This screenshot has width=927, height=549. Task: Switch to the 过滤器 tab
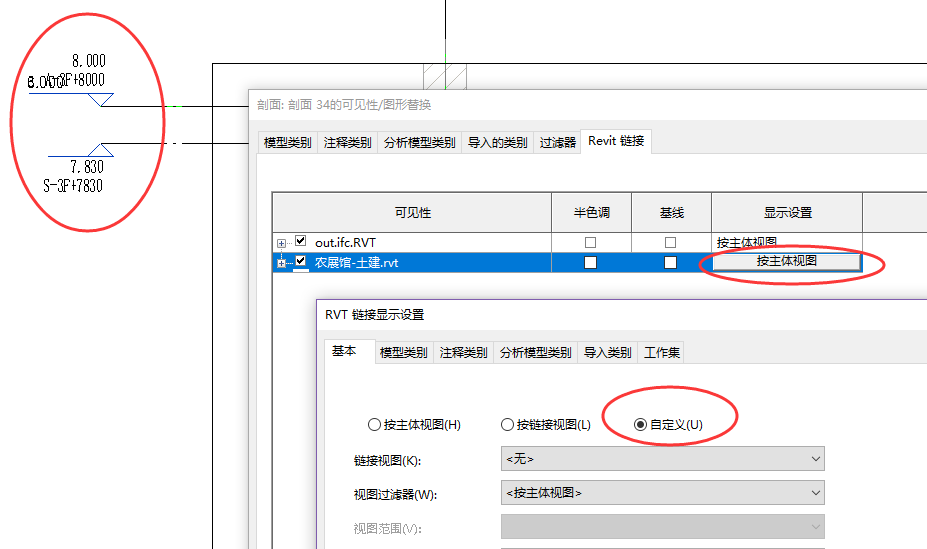pyautogui.click(x=558, y=142)
